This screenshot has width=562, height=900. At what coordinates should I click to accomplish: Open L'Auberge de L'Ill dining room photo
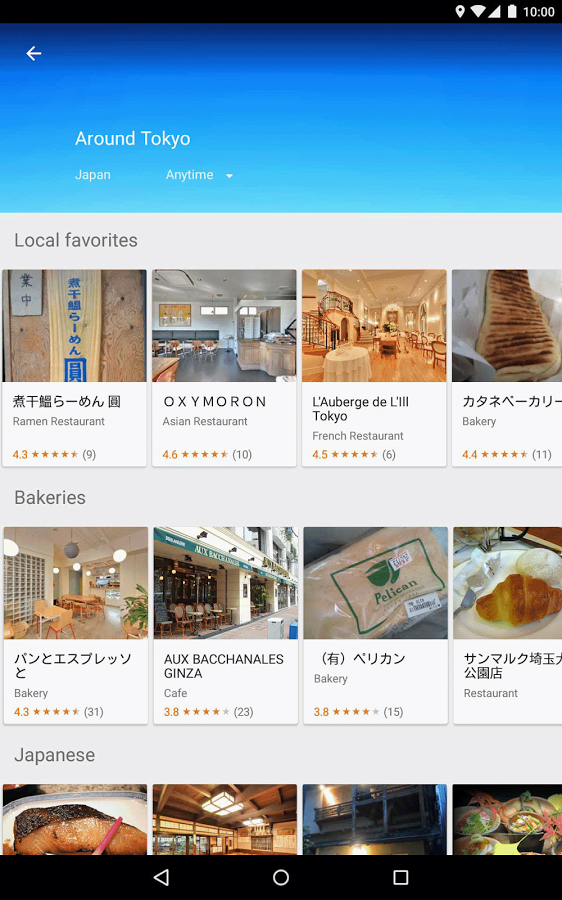pos(374,325)
